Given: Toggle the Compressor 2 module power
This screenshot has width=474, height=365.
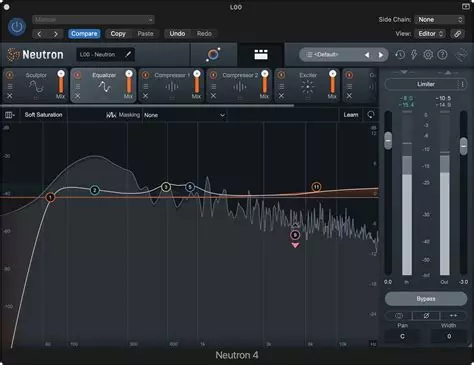Looking at the screenshot, I should (x=213, y=75).
